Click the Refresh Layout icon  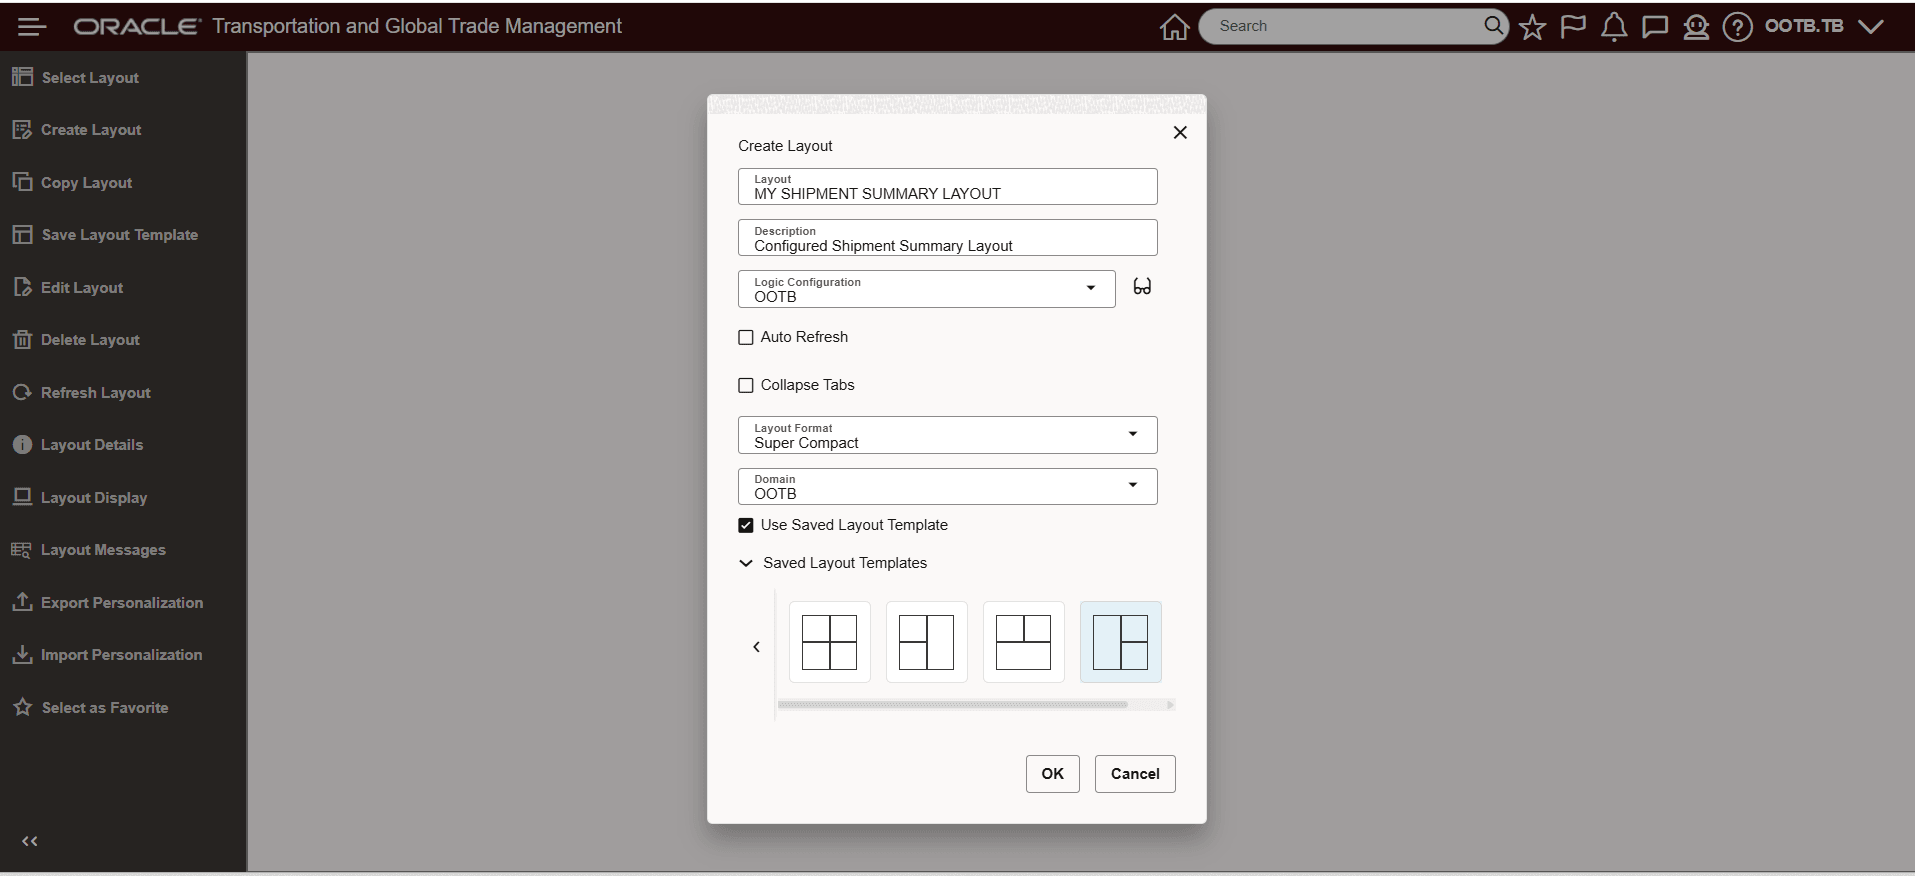coord(22,392)
